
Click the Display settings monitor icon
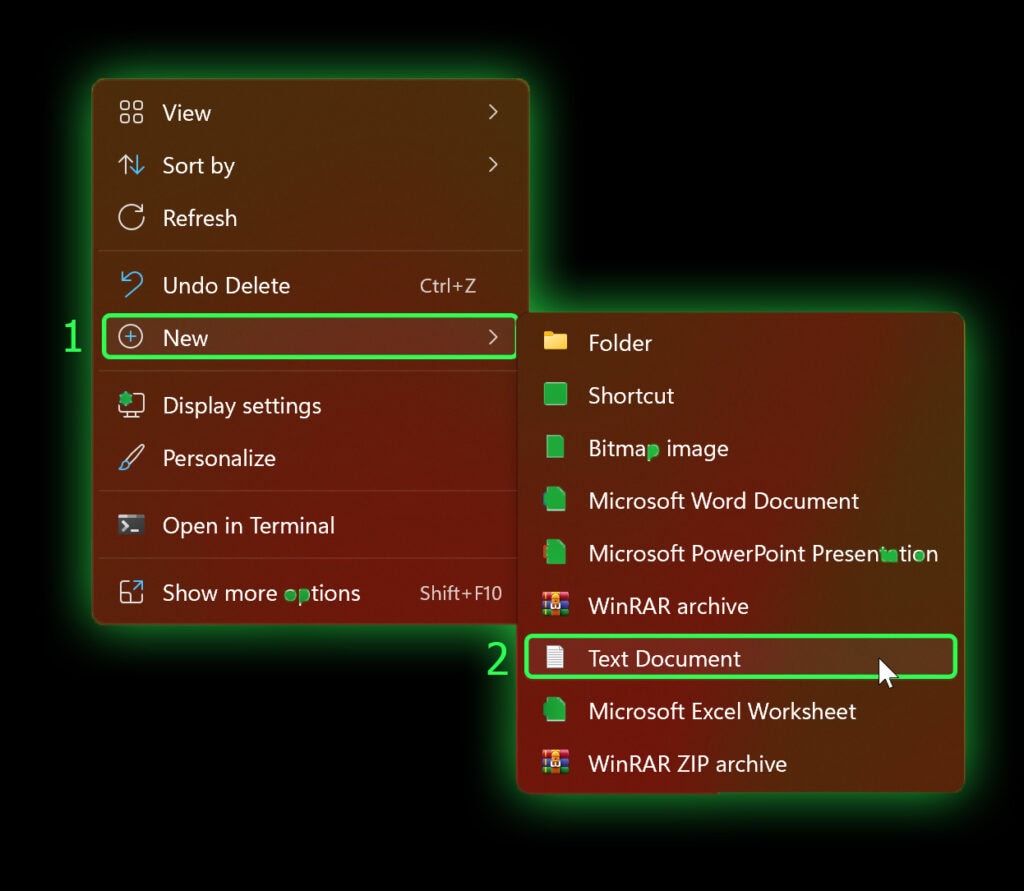(x=131, y=404)
